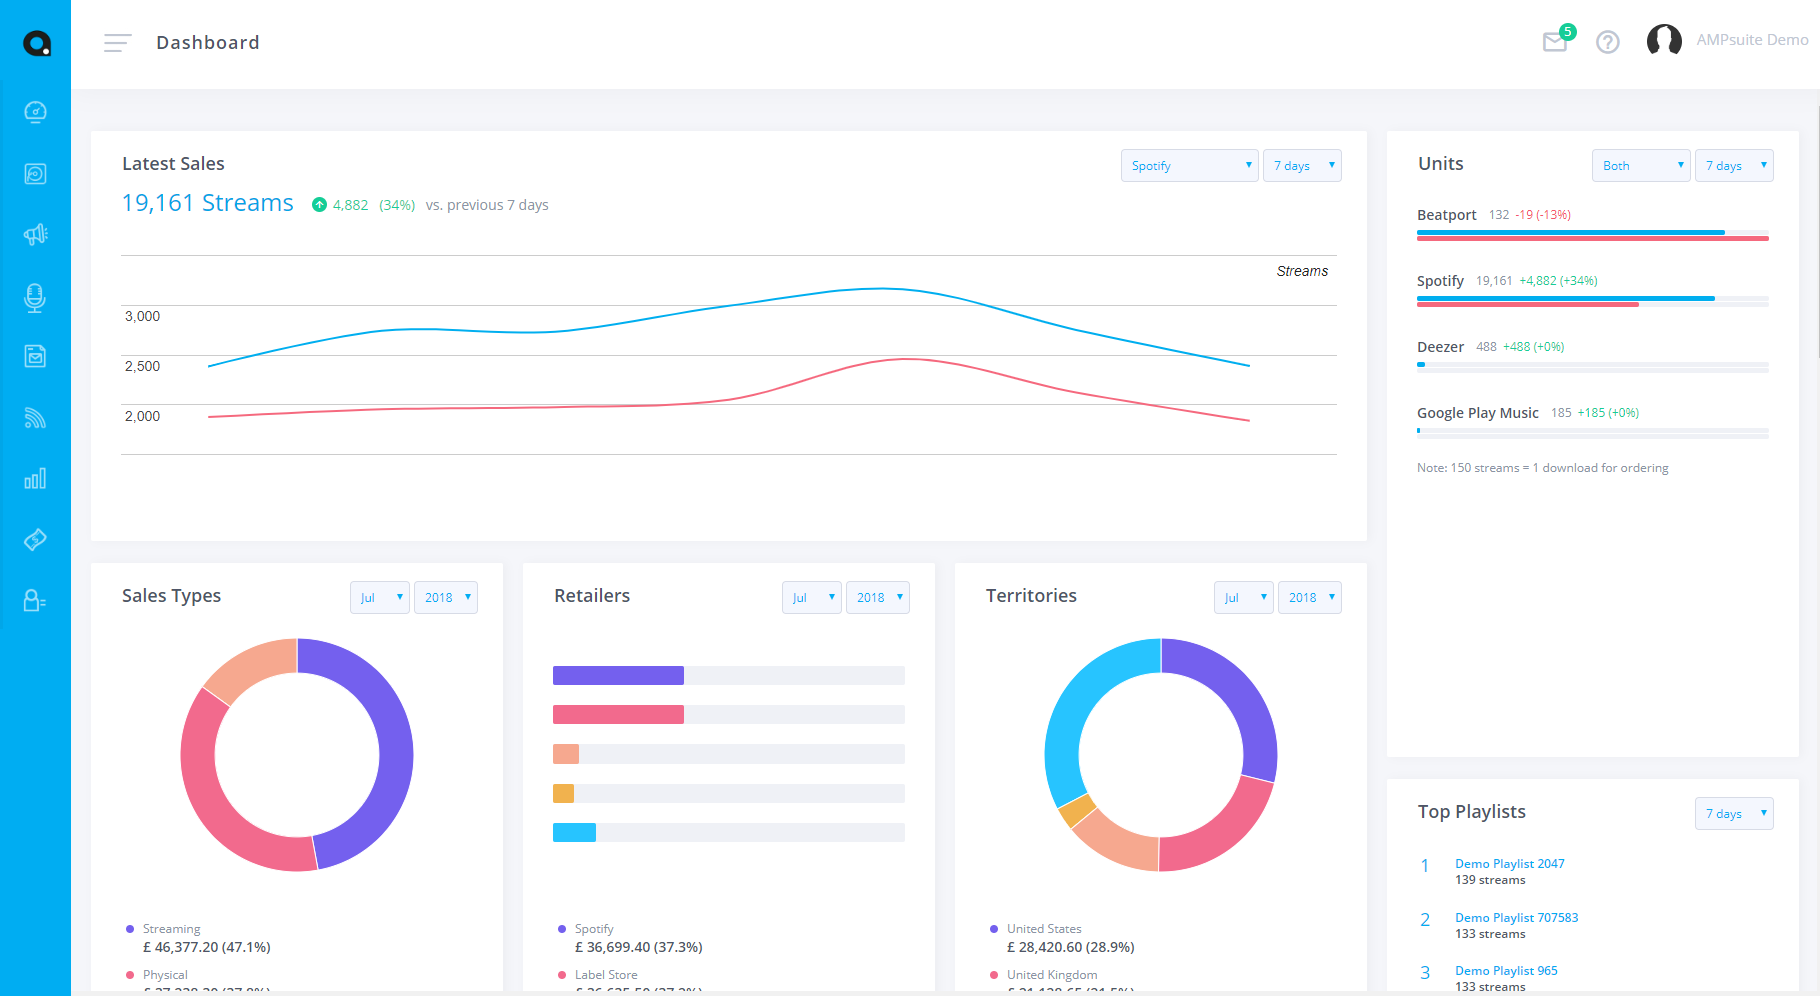Open the Jul month dropdown in Sales Types

[x=379, y=597]
